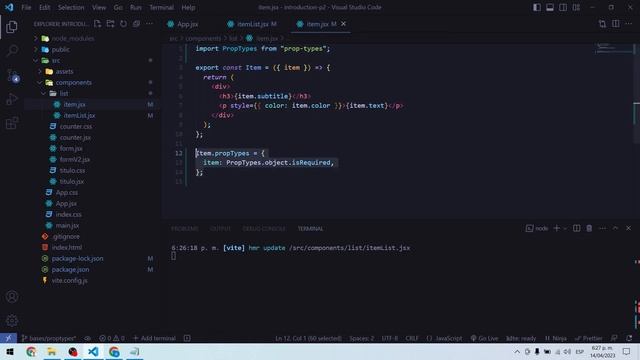Open launch profile dropdown next to plus
This screenshot has height=360, width=640.
click(565, 229)
